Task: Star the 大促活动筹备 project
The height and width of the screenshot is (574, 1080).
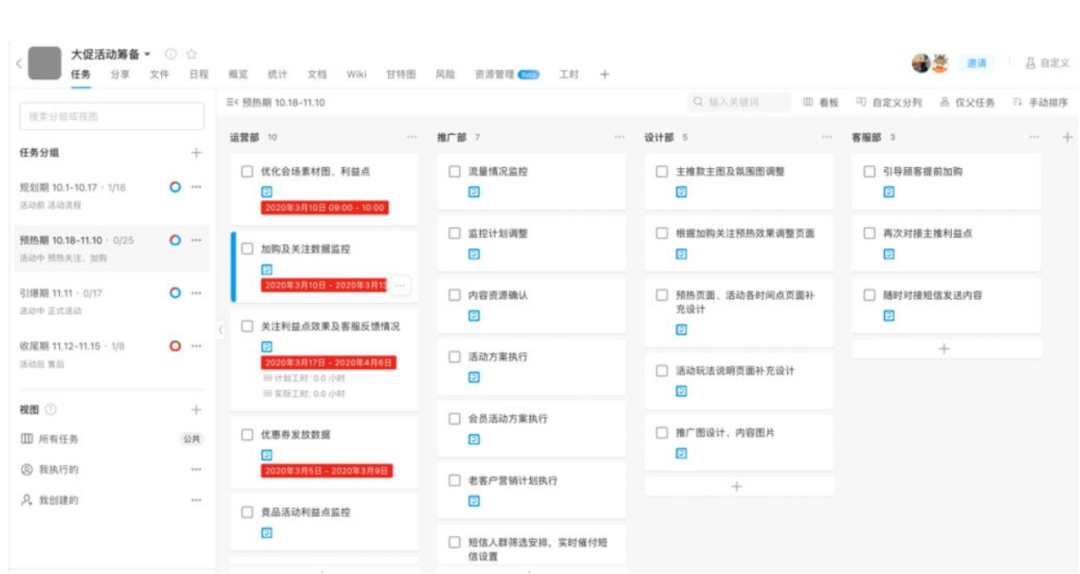Action: click(x=192, y=54)
